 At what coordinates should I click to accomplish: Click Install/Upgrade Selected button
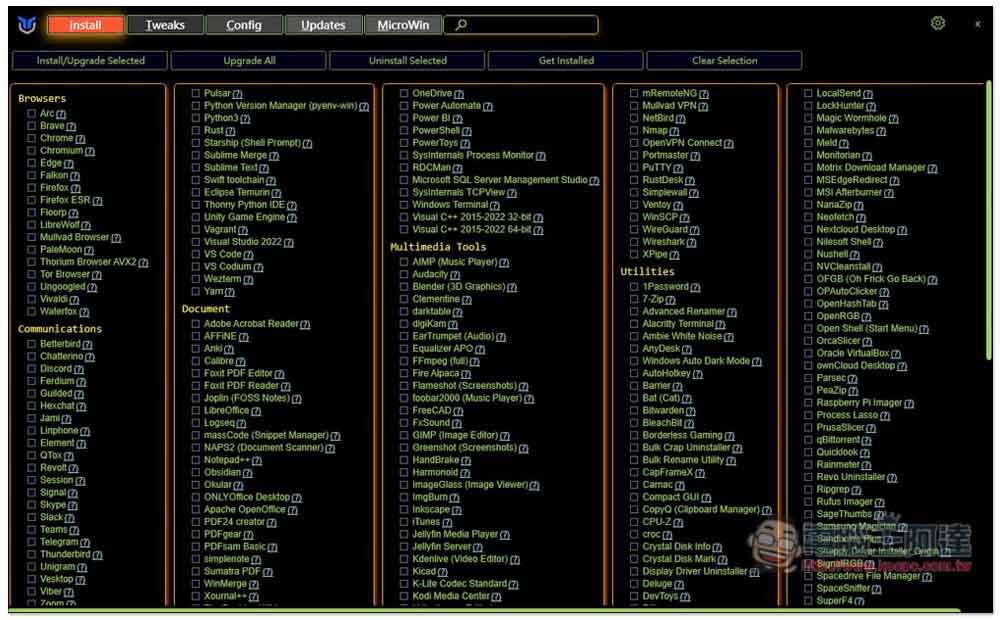tap(91, 61)
